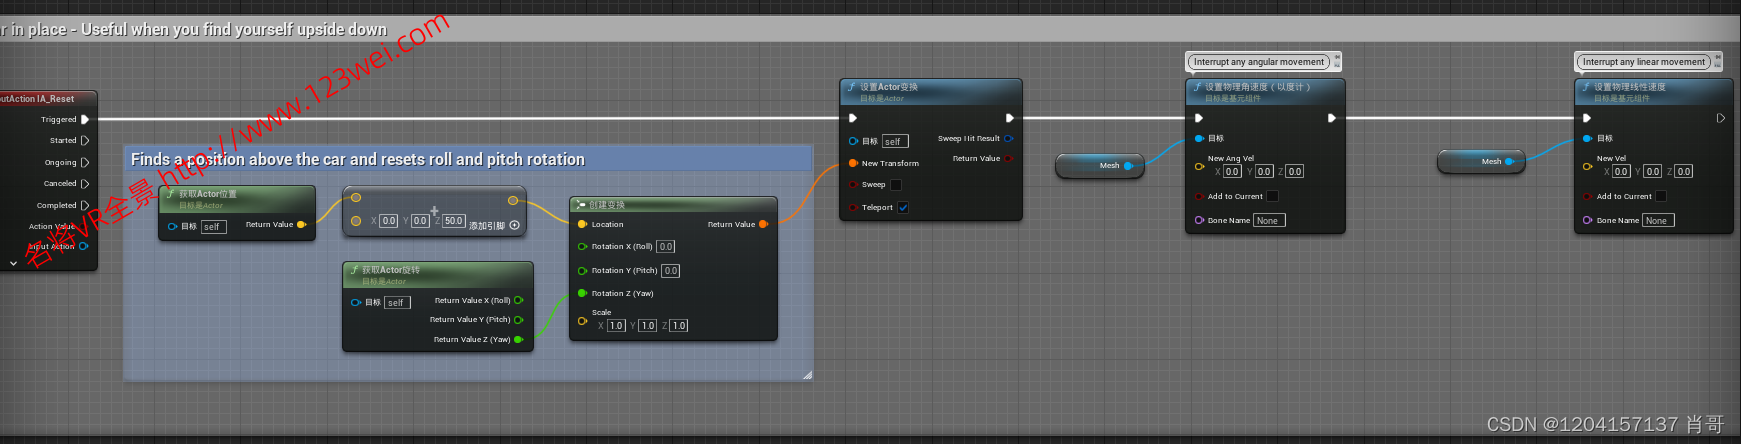Screen dimensions: 1741x444
Task: Click the Triggered exec pin on IA_Reset
Action: (x=85, y=119)
